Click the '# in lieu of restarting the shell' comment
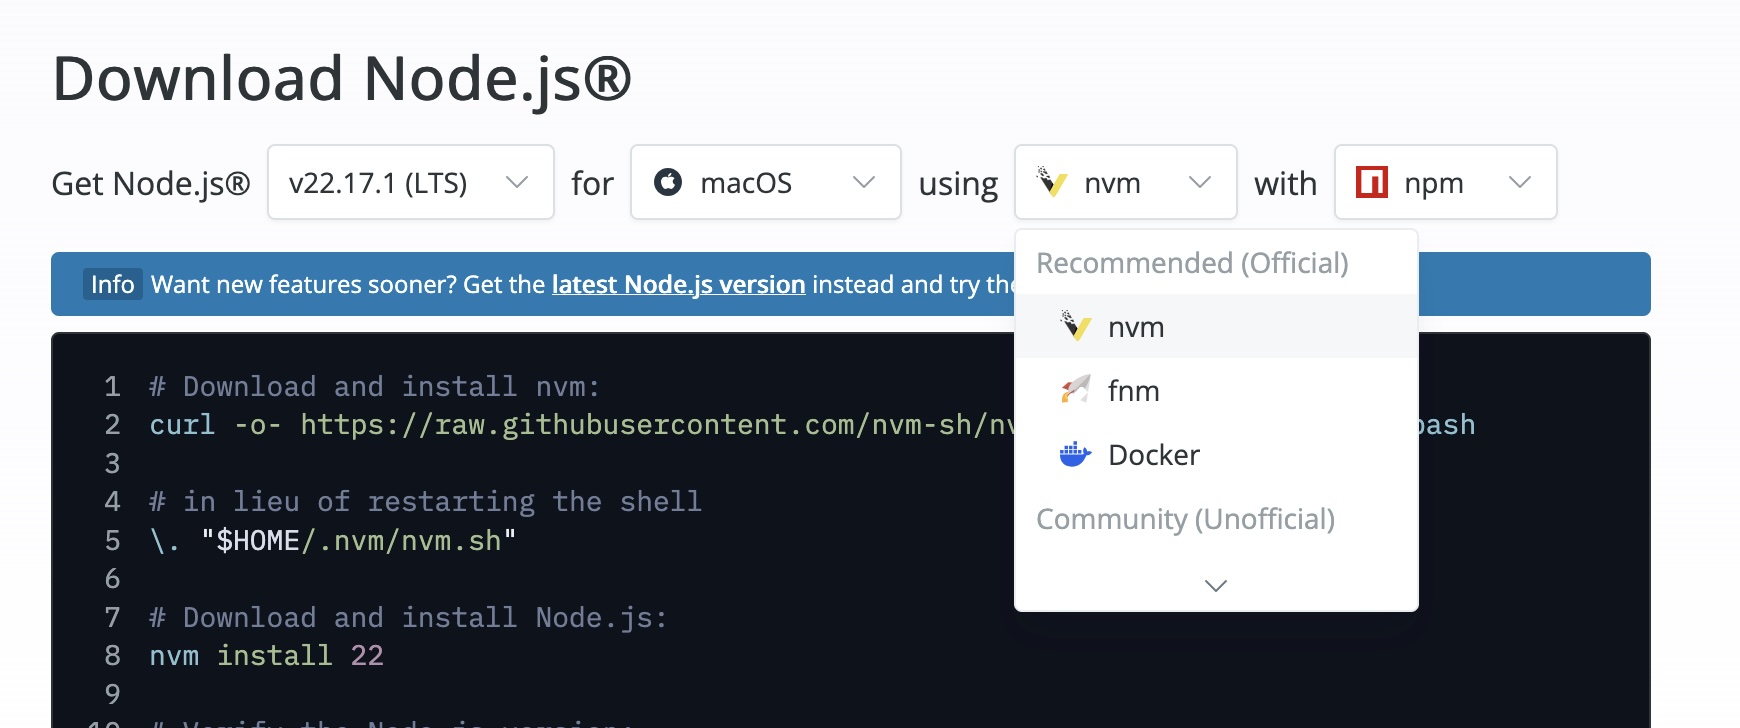 425,501
